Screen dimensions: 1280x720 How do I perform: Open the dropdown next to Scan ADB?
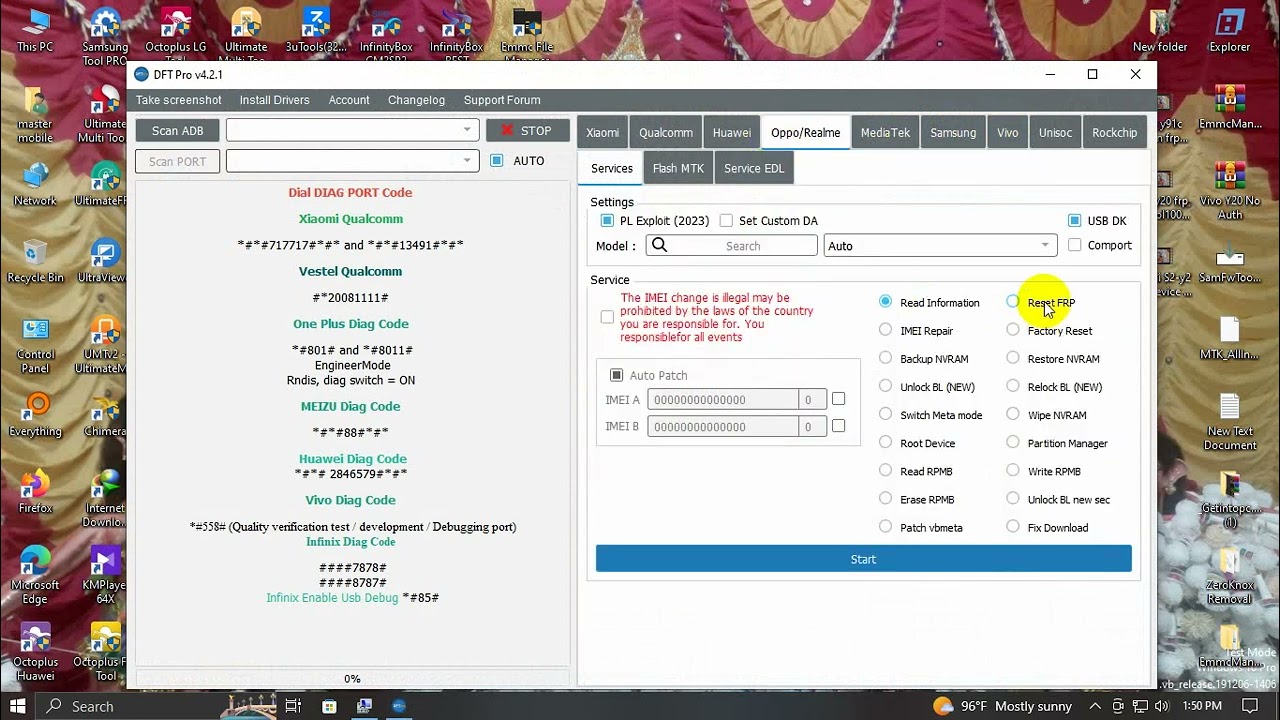(x=466, y=130)
